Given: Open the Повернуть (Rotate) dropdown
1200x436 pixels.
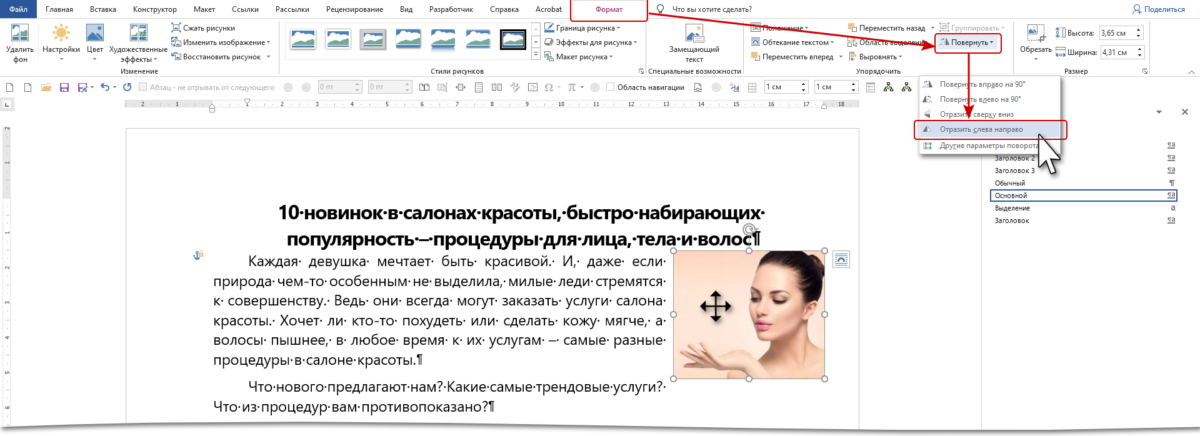Looking at the screenshot, I should tap(969, 43).
